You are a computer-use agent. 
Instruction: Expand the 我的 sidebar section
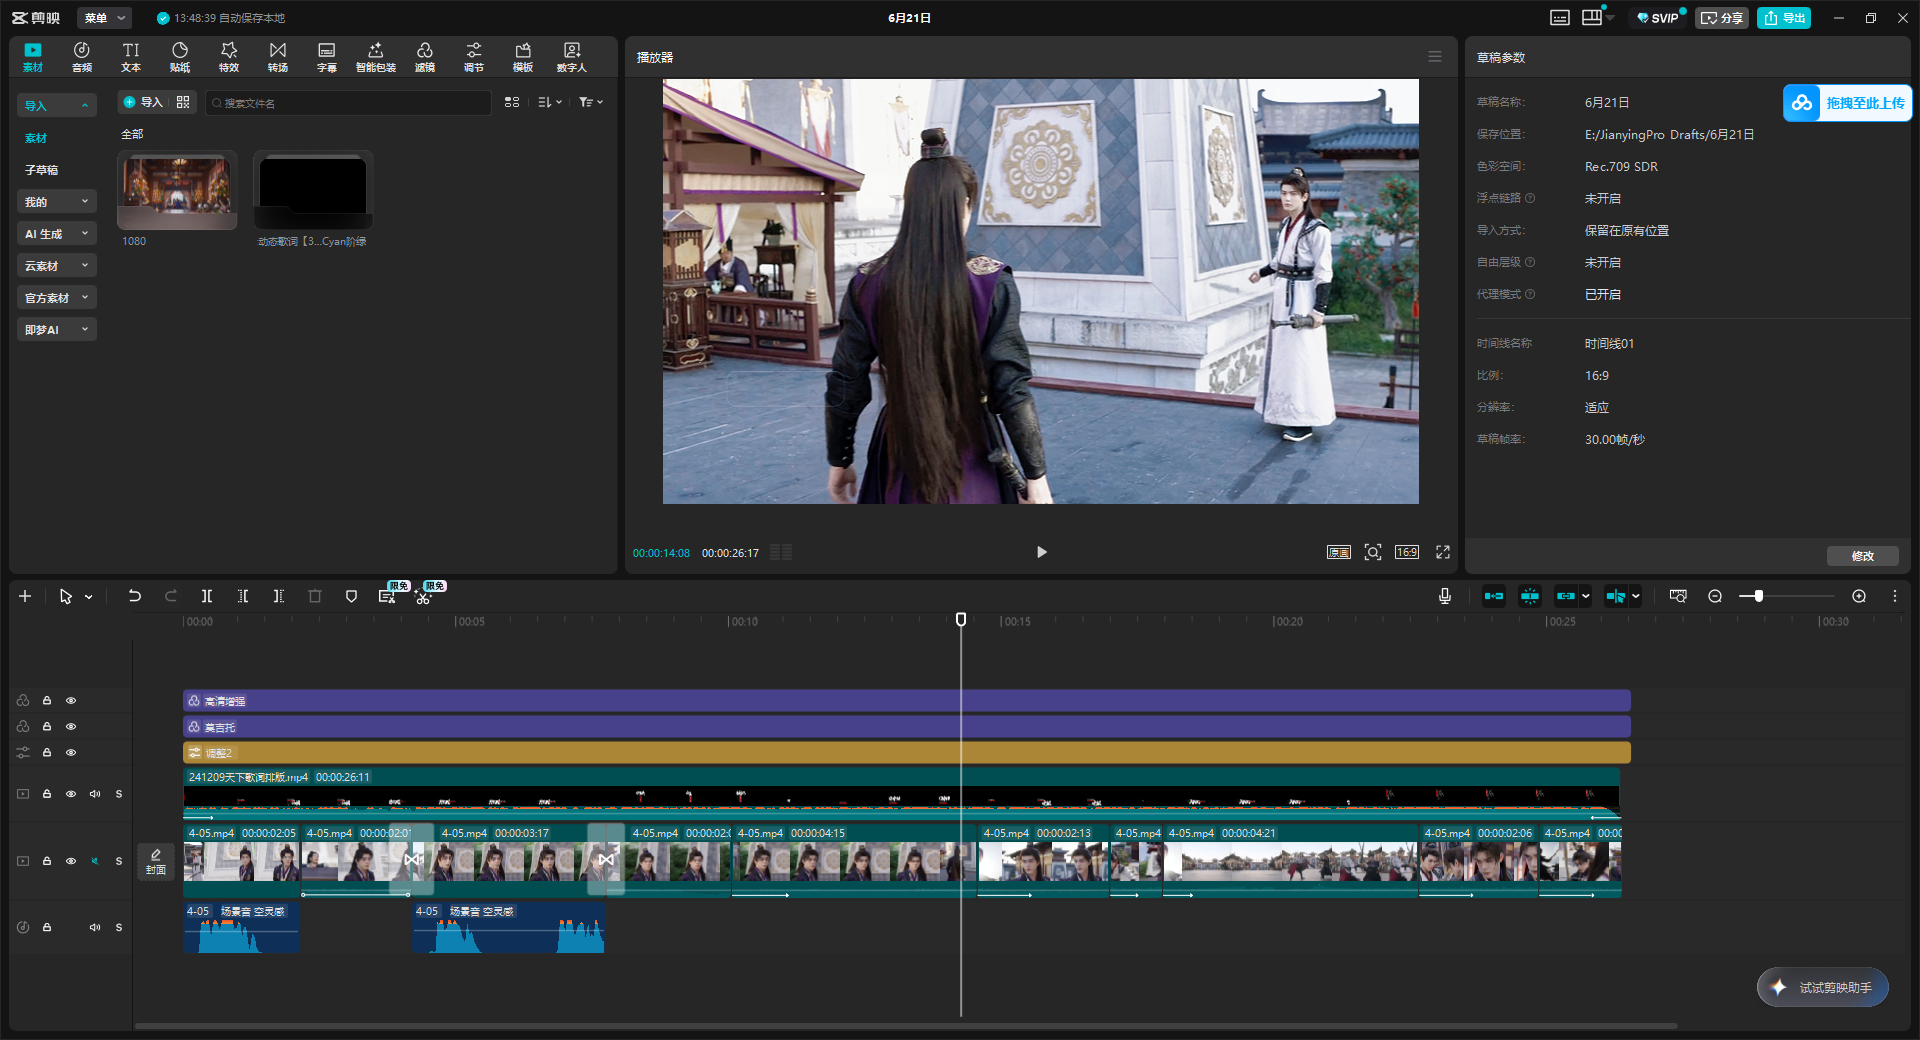coord(57,202)
